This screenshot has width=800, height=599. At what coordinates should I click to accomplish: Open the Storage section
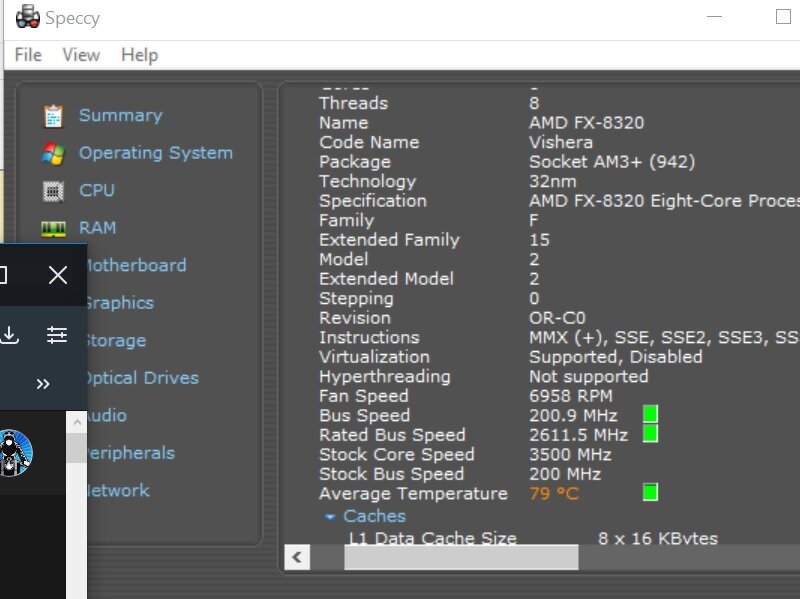[116, 340]
